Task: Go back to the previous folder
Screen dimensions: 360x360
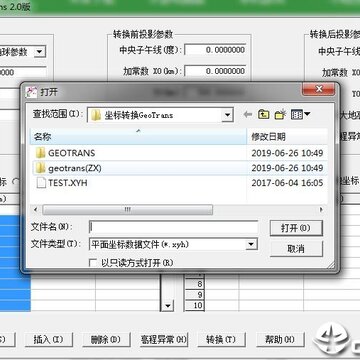Action: click(x=248, y=115)
